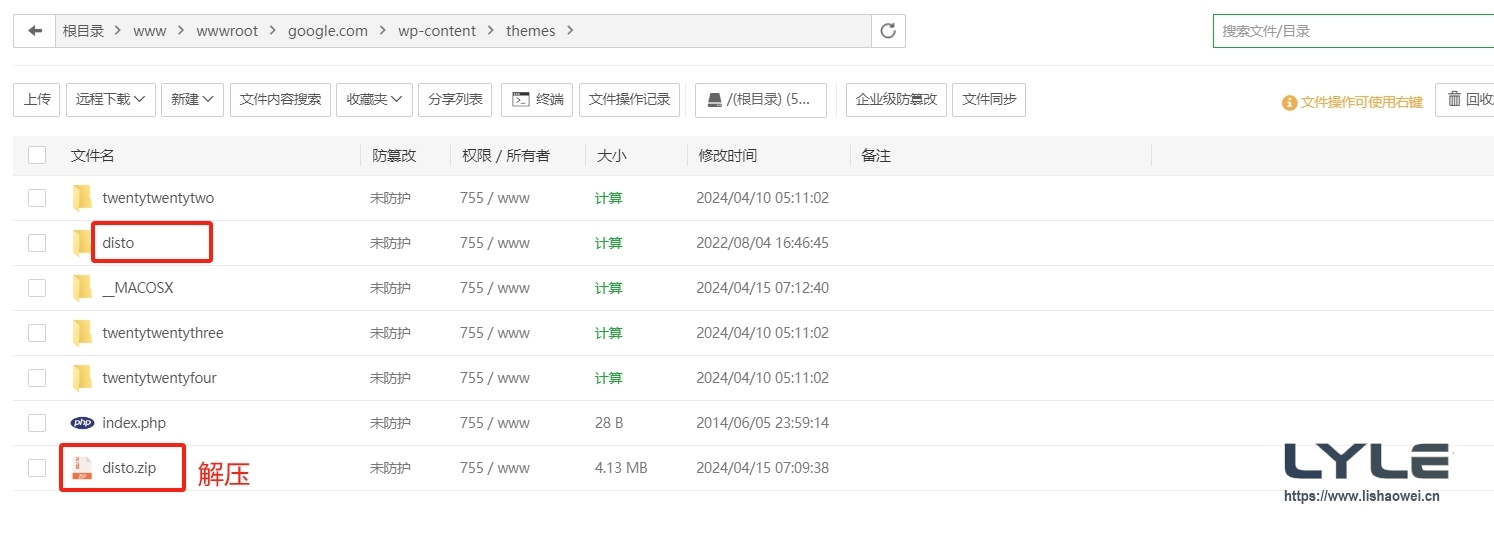Viewport: 1494px width, 537px height.
Task: Check the box for disto.zip
Action: click(x=37, y=468)
